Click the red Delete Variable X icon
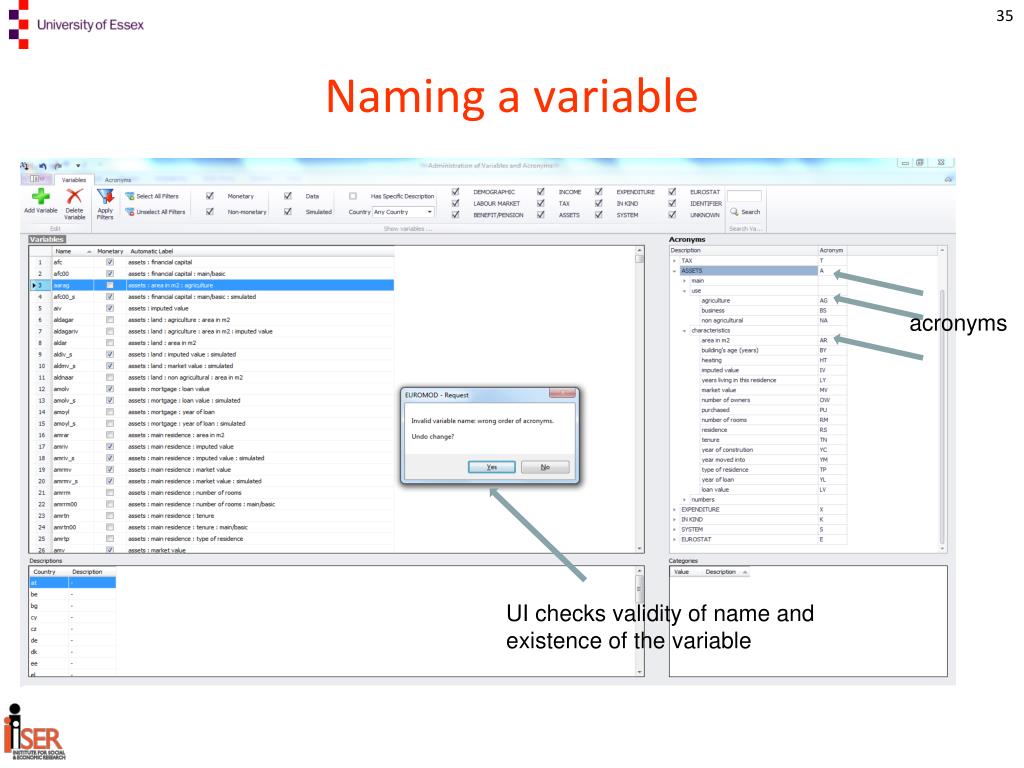Image resolution: width=1024 pixels, height=768 pixels. coord(74,196)
